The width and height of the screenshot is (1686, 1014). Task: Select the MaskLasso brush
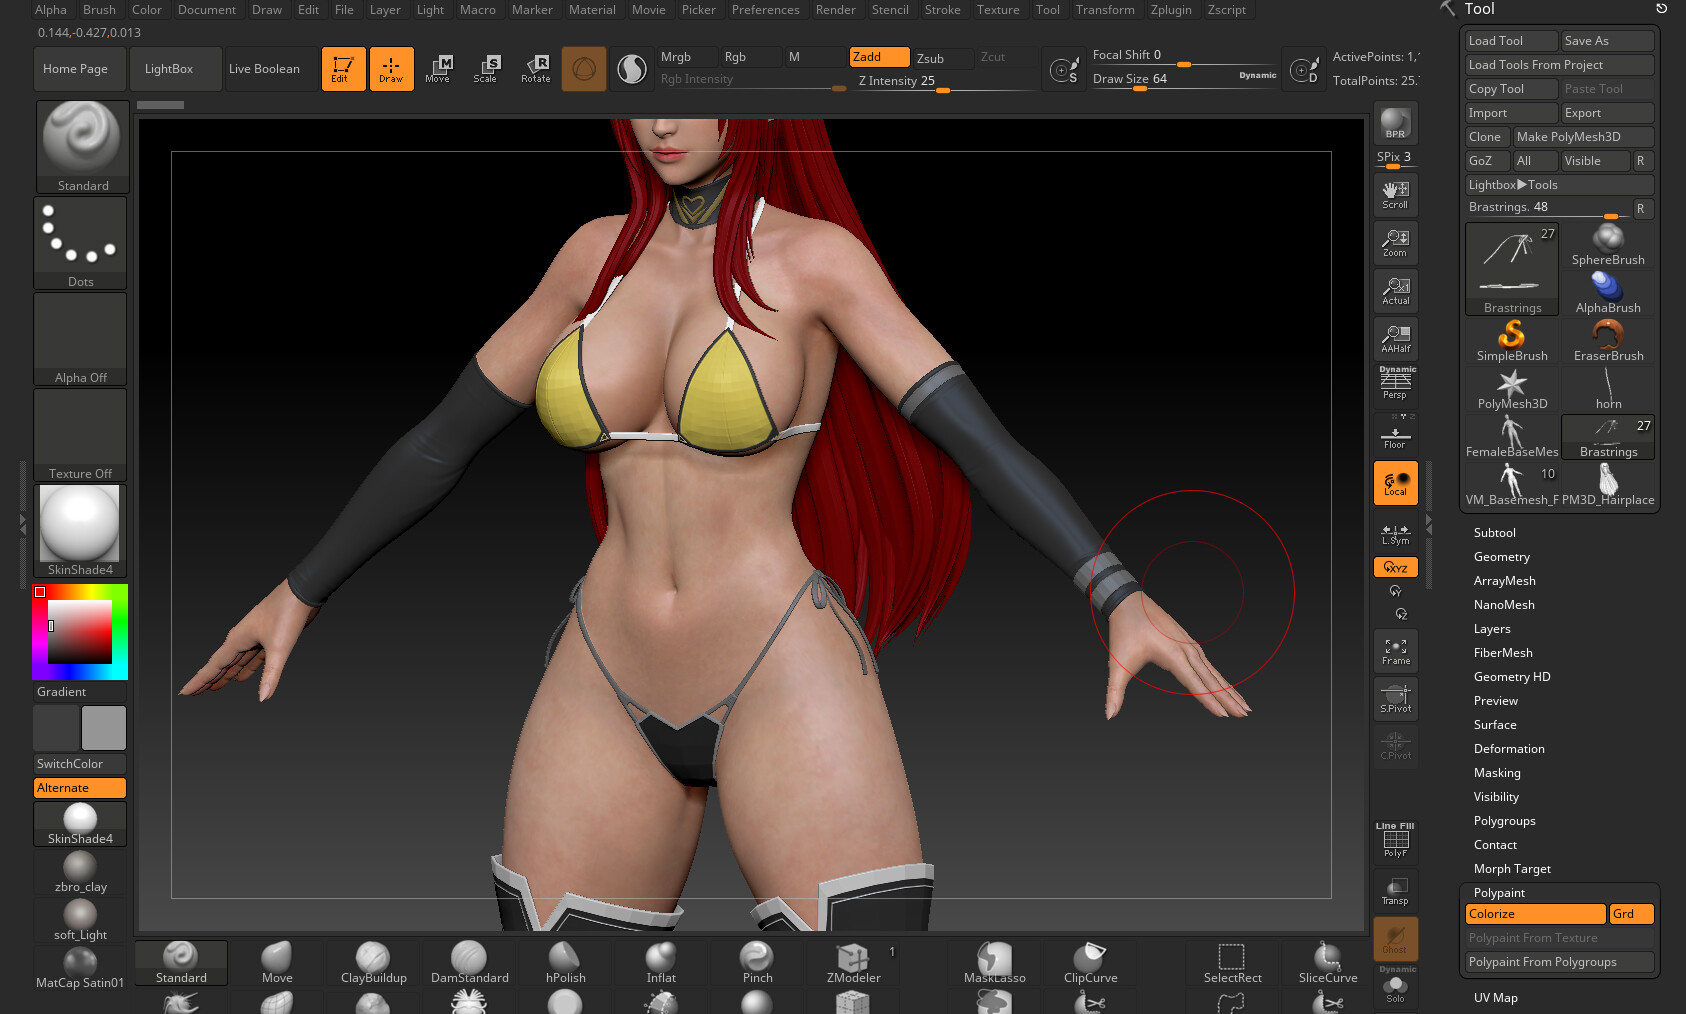pos(994,962)
